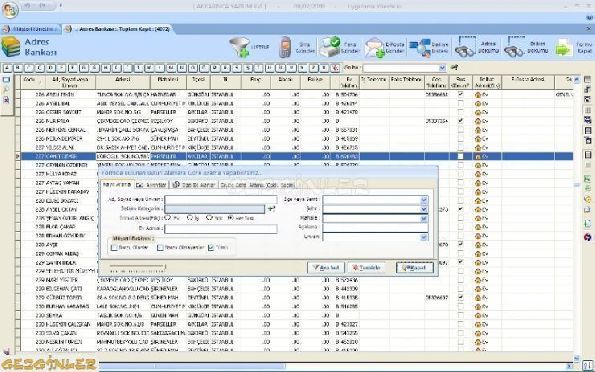
Task: Open the Mahalle dropdown
Action: [x=424, y=218]
